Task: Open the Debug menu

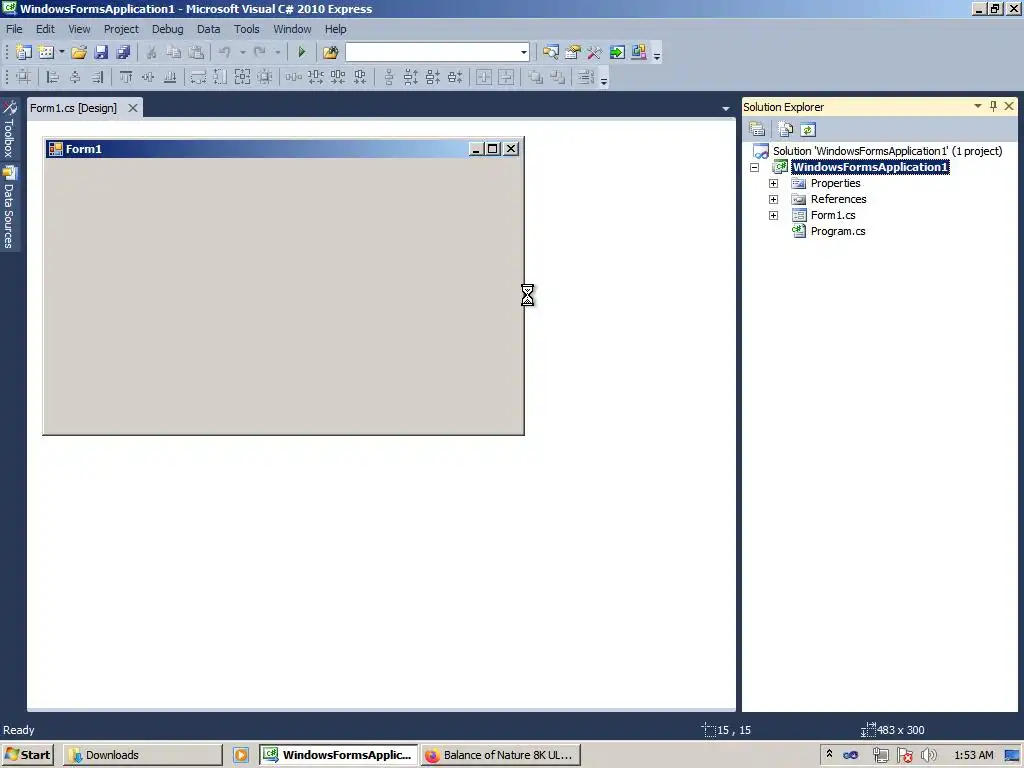Action: [168, 29]
